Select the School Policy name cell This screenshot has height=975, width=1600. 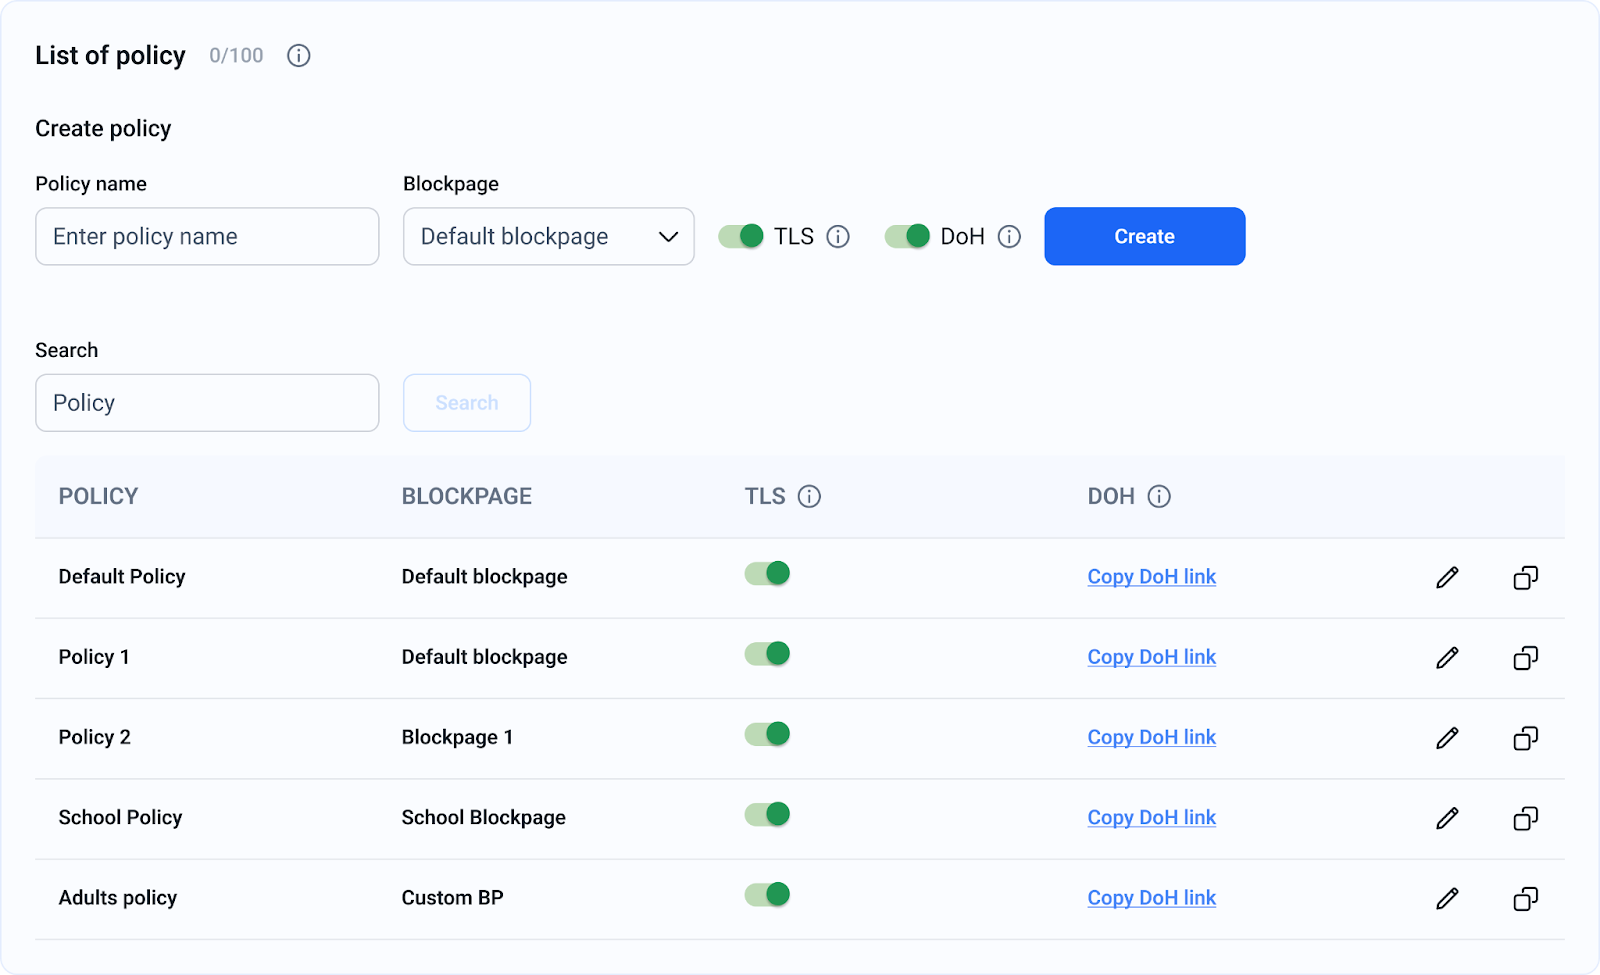tap(120, 818)
